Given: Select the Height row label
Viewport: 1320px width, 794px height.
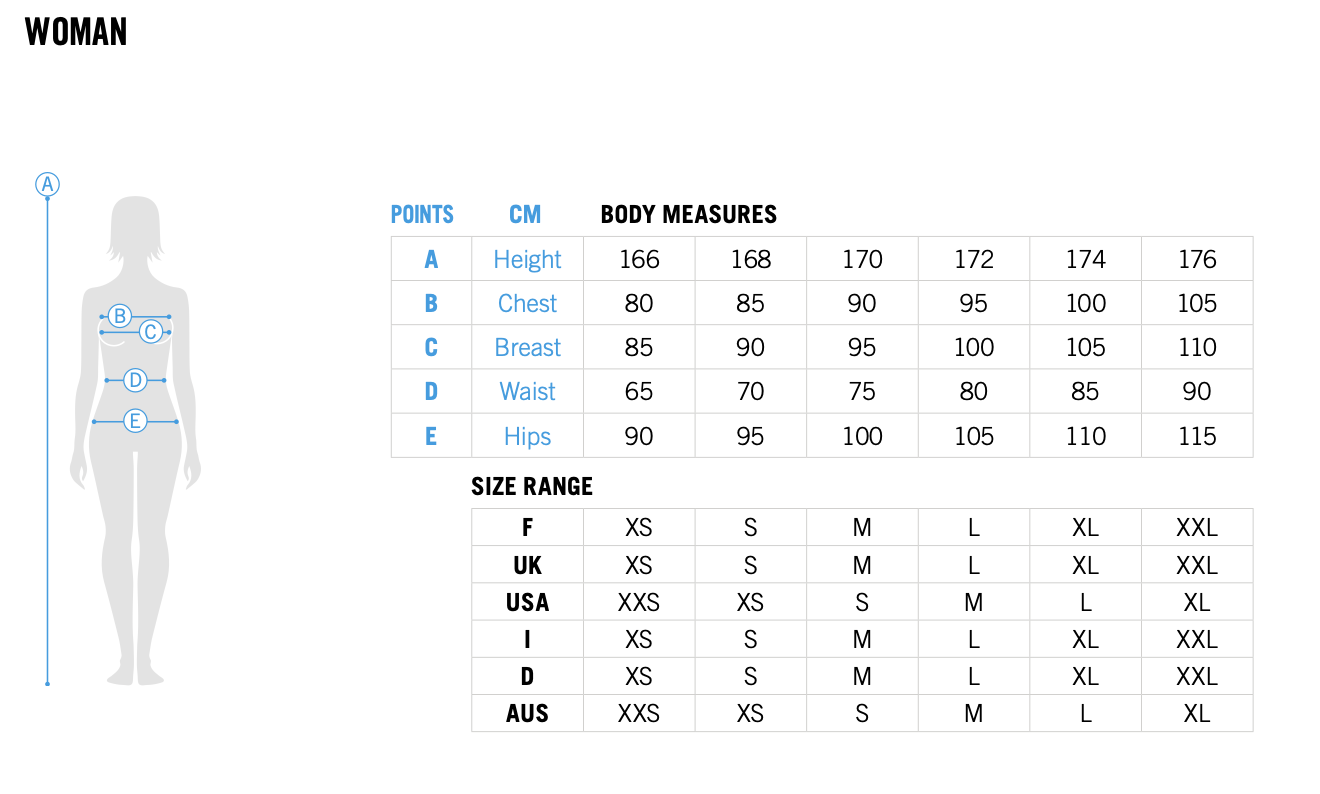Looking at the screenshot, I should coord(527,260).
